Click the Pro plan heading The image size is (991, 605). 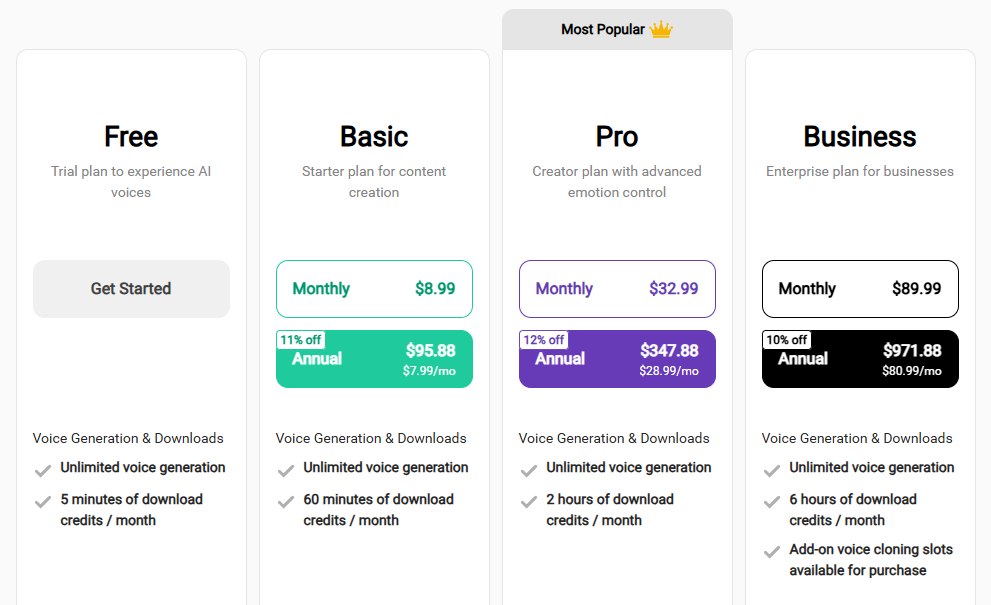pyautogui.click(x=617, y=136)
